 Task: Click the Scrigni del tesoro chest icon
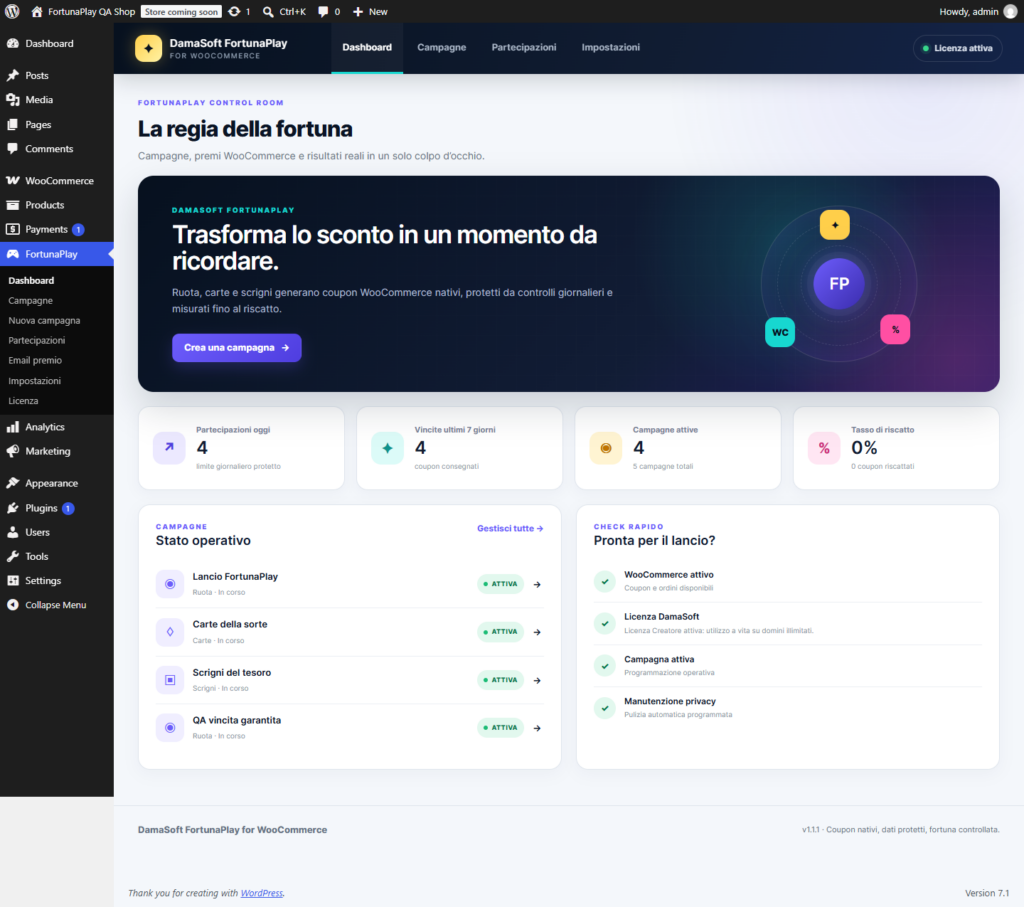170,680
